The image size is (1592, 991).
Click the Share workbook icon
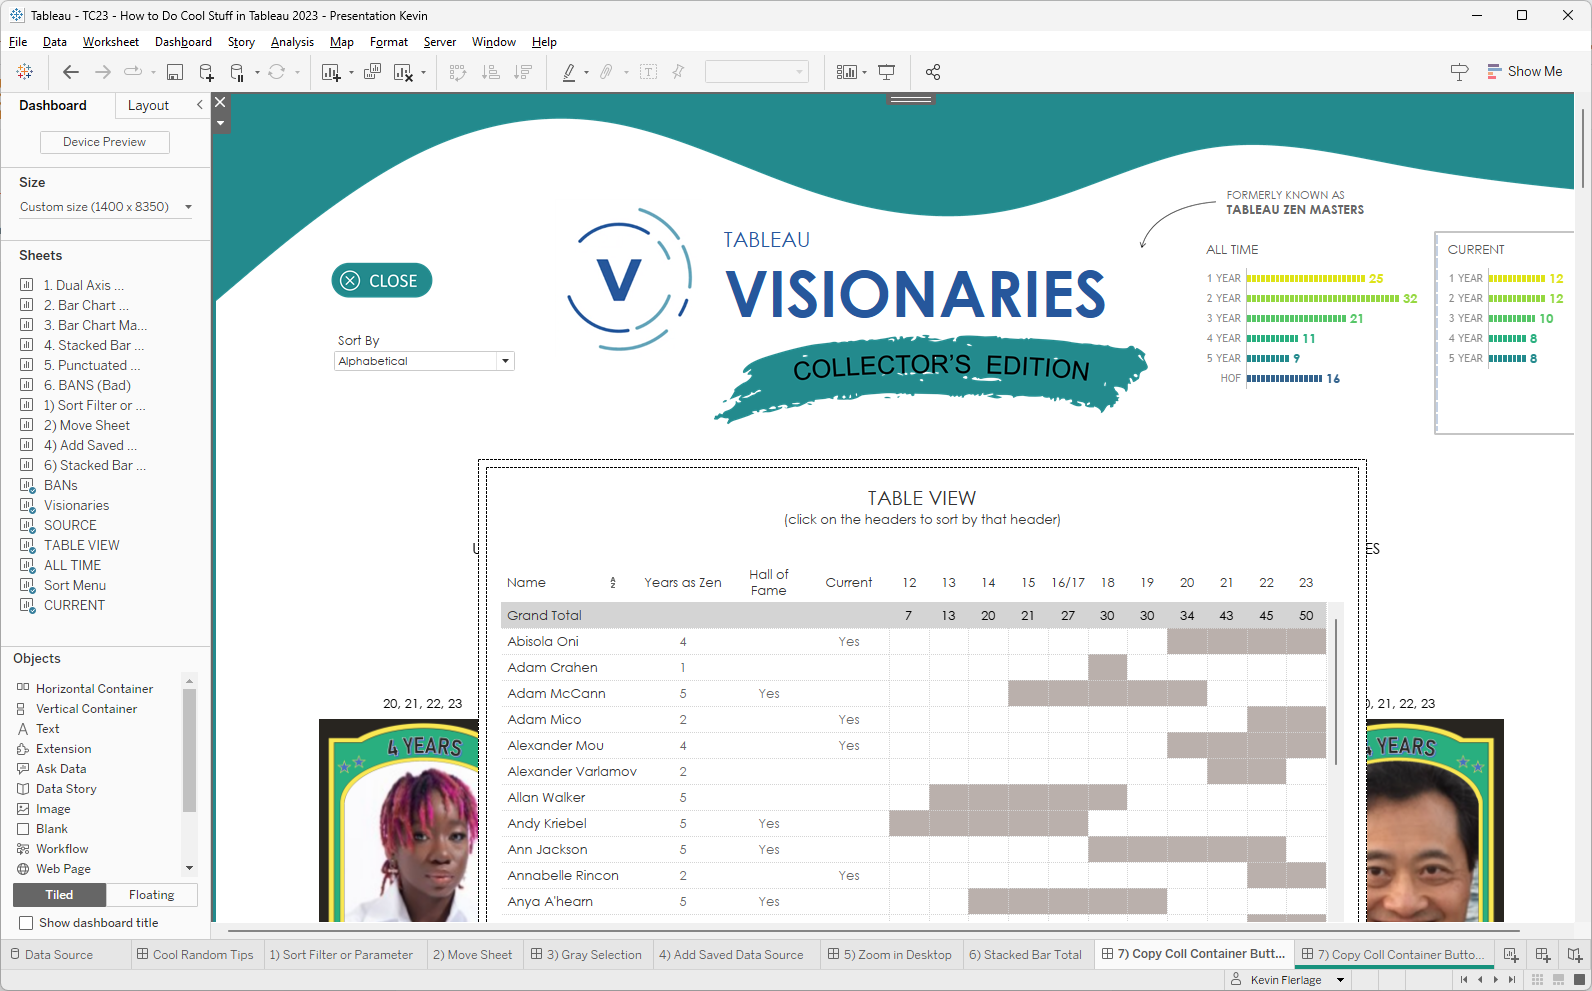tap(933, 72)
